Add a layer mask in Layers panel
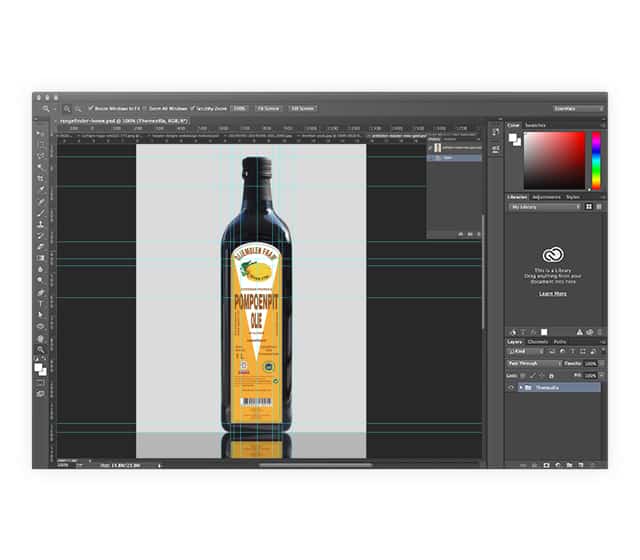 point(546,465)
